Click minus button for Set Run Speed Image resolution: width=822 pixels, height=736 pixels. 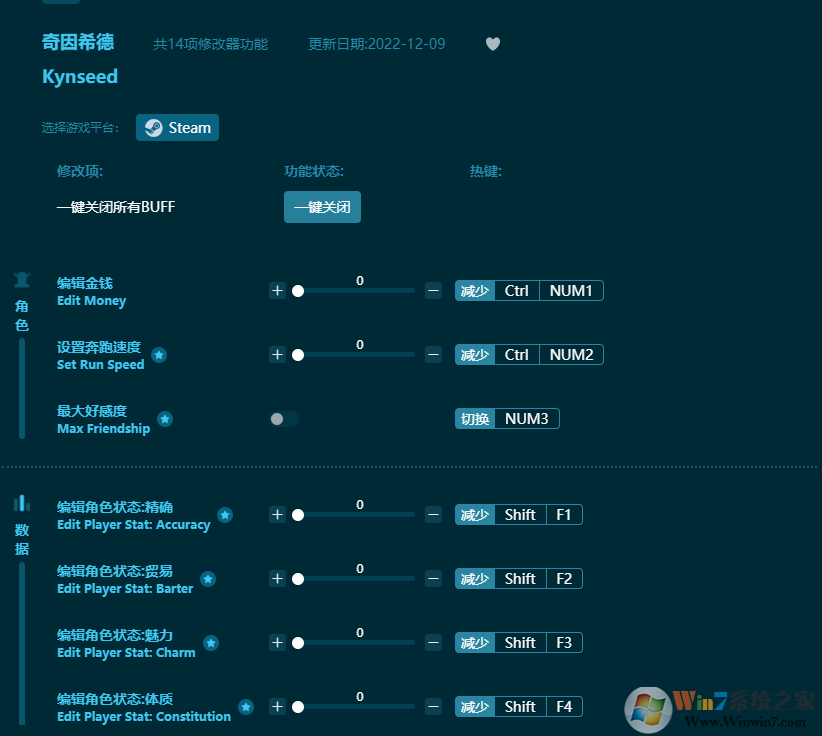434,354
